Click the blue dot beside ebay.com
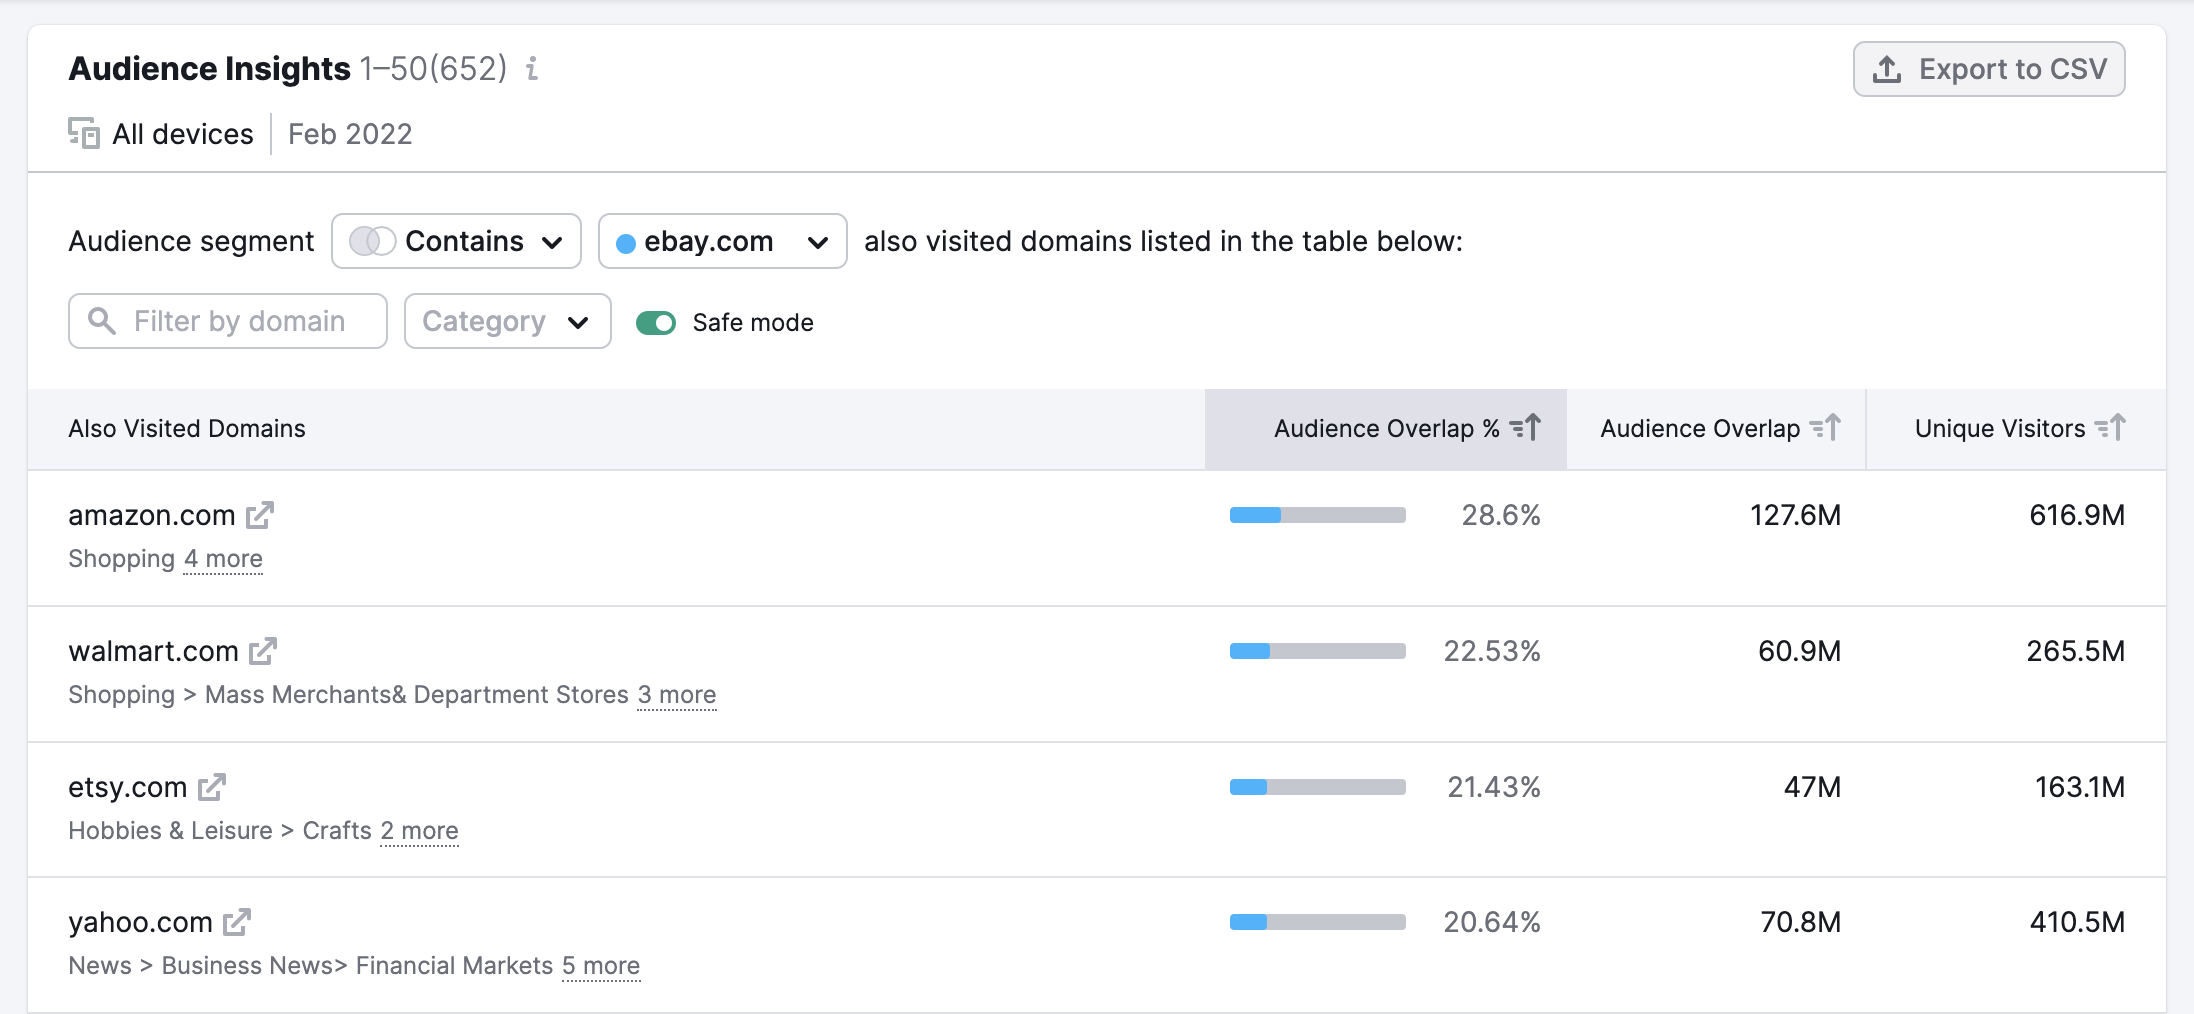Screen dimensions: 2194x1014 626,243
